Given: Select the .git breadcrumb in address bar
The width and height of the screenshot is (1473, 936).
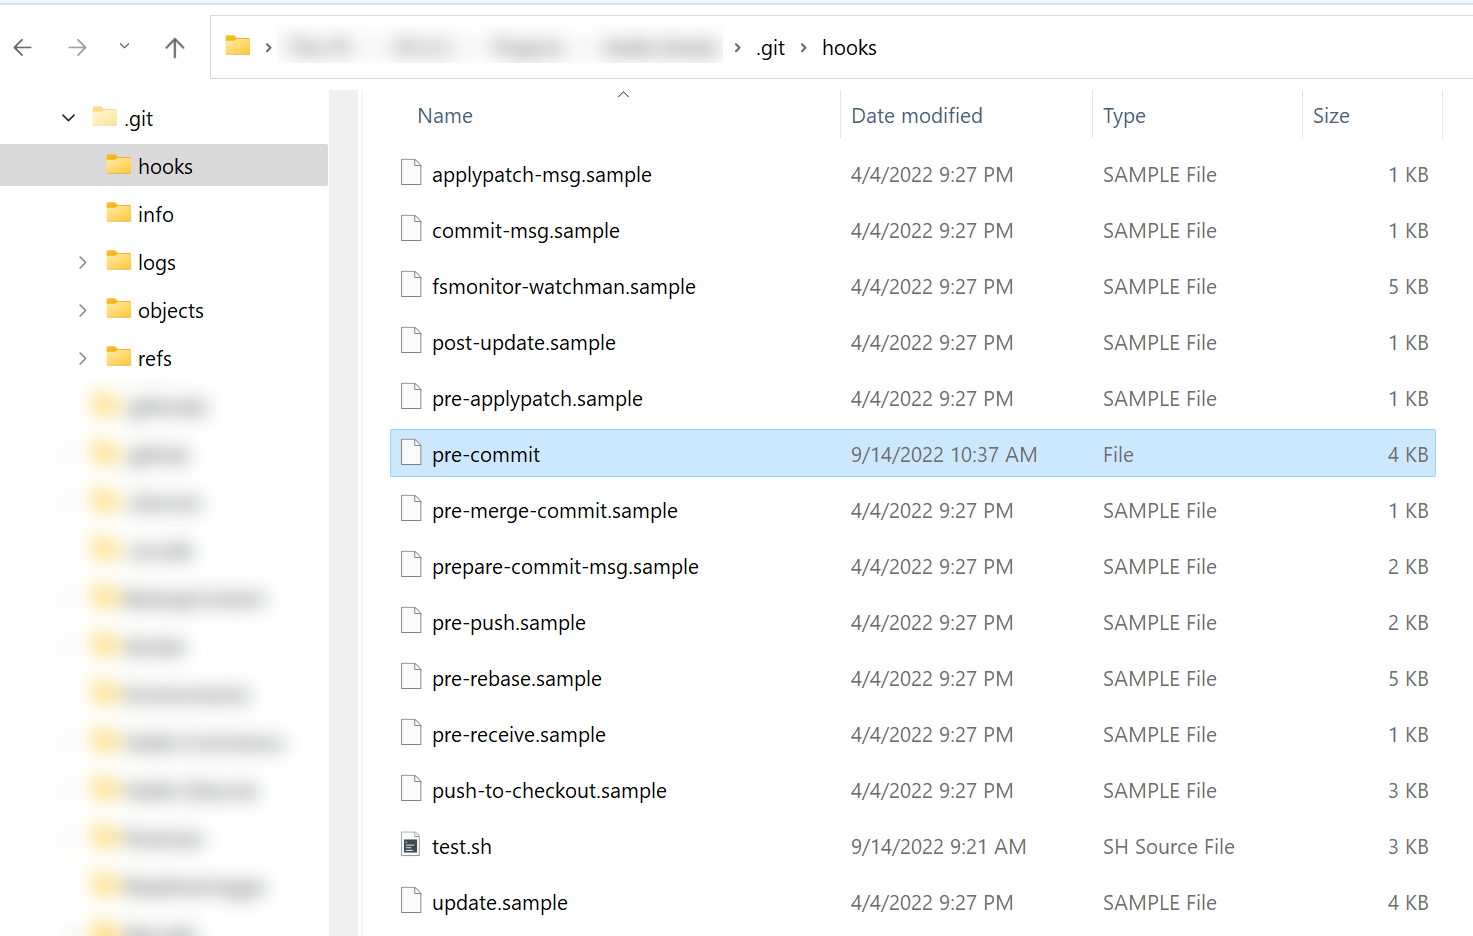Looking at the screenshot, I should click(771, 48).
